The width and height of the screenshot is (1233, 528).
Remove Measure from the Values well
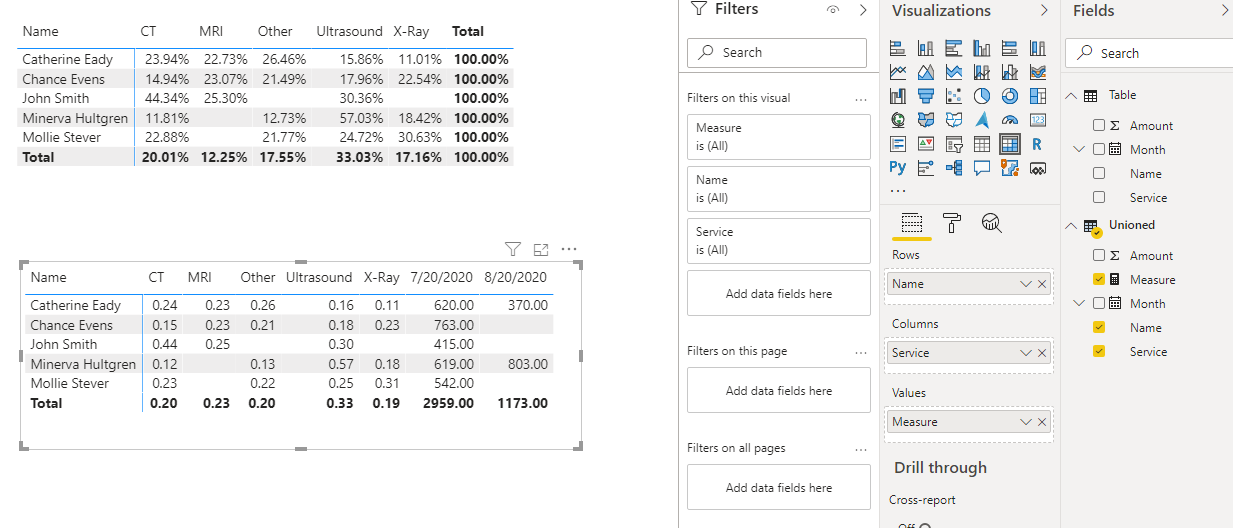pyautogui.click(x=1042, y=422)
